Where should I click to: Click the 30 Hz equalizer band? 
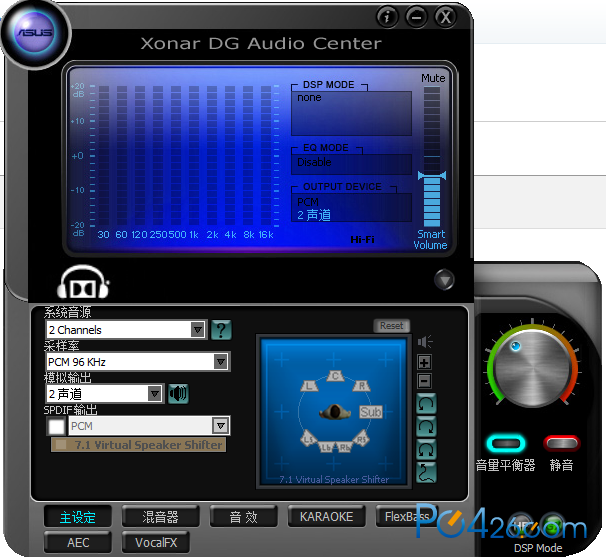[x=104, y=155]
